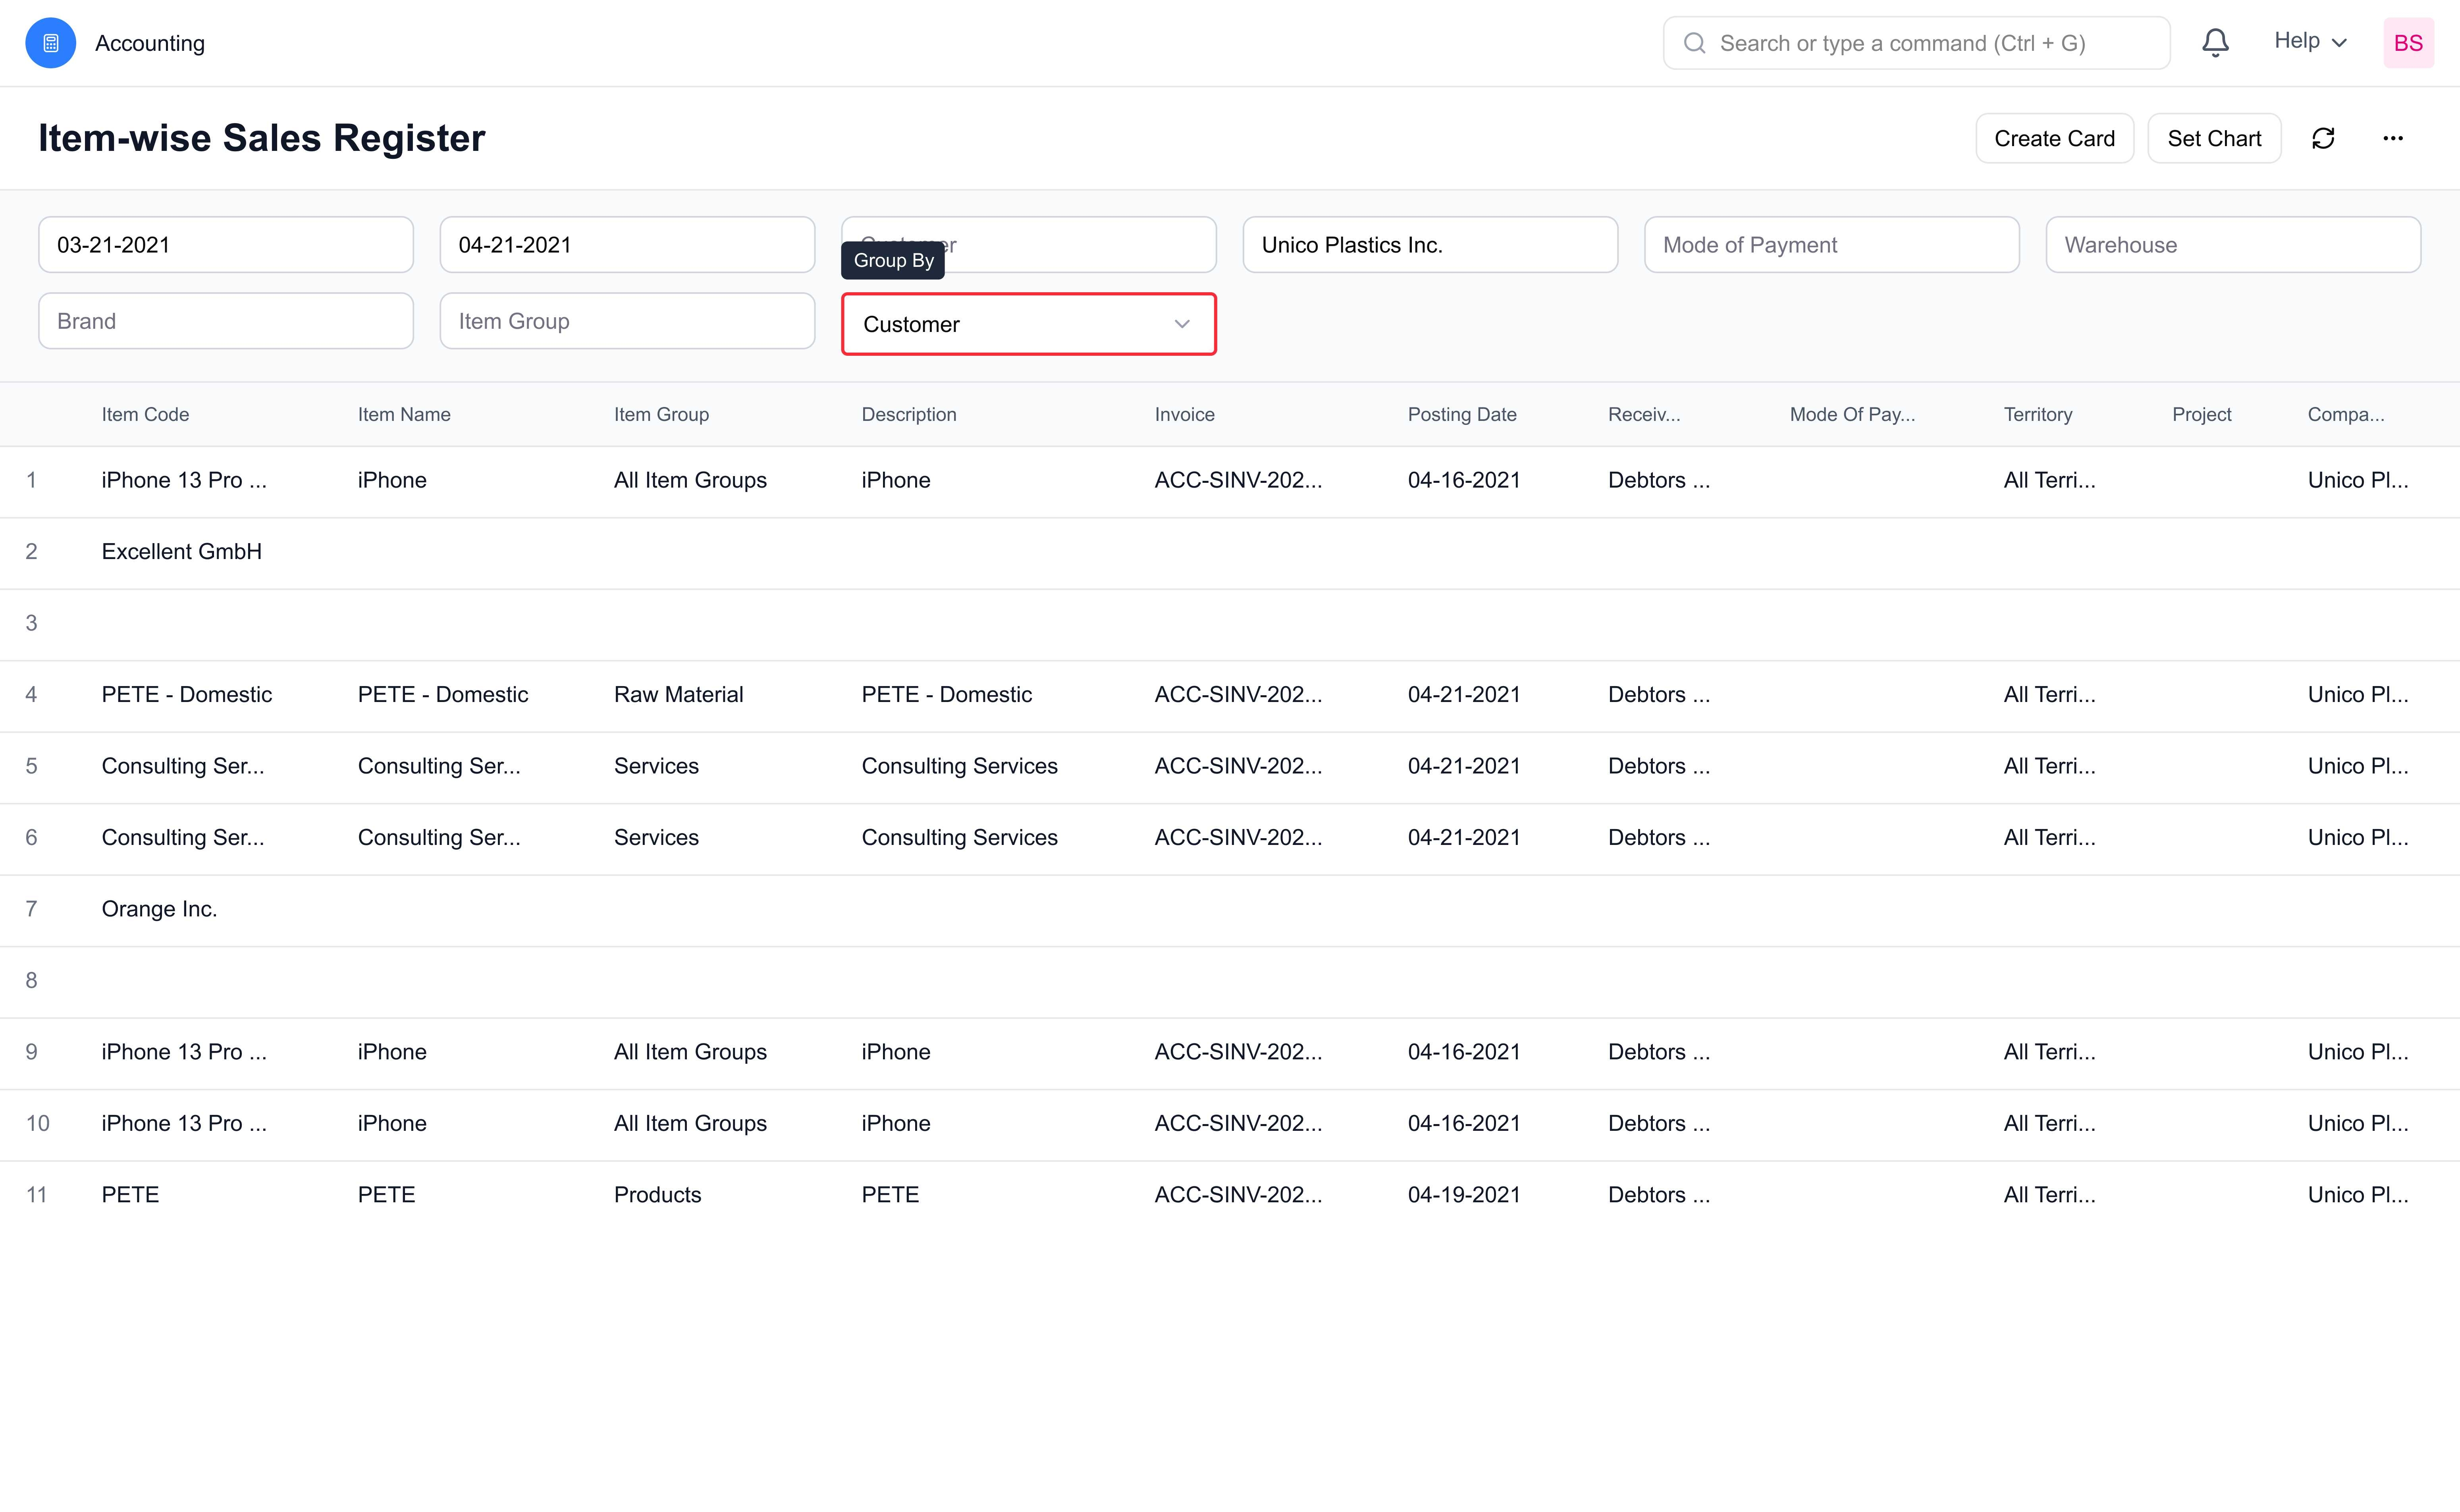Click the Brand filter field
Viewport: 2460px width, 1512px height.
click(x=225, y=320)
